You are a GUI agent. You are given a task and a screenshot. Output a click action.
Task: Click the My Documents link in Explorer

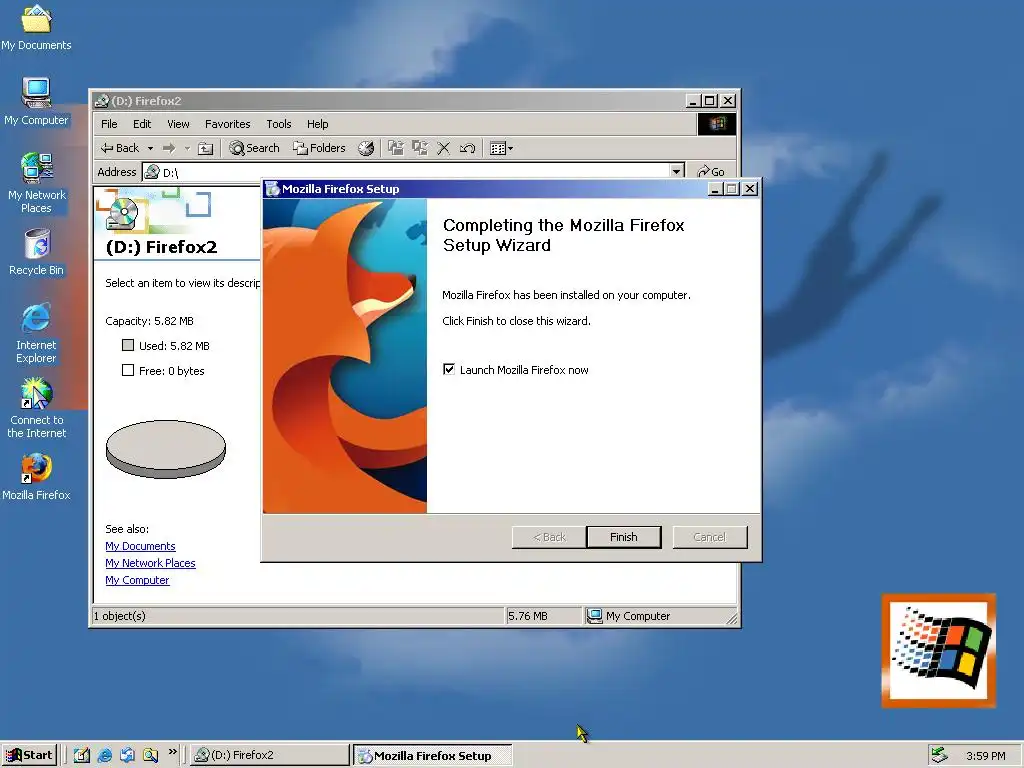pyautogui.click(x=140, y=546)
